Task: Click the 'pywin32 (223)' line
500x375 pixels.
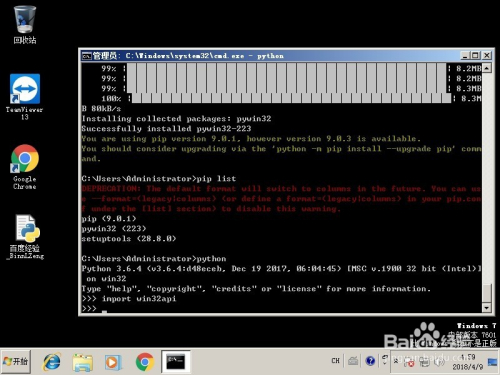Action: (x=114, y=229)
